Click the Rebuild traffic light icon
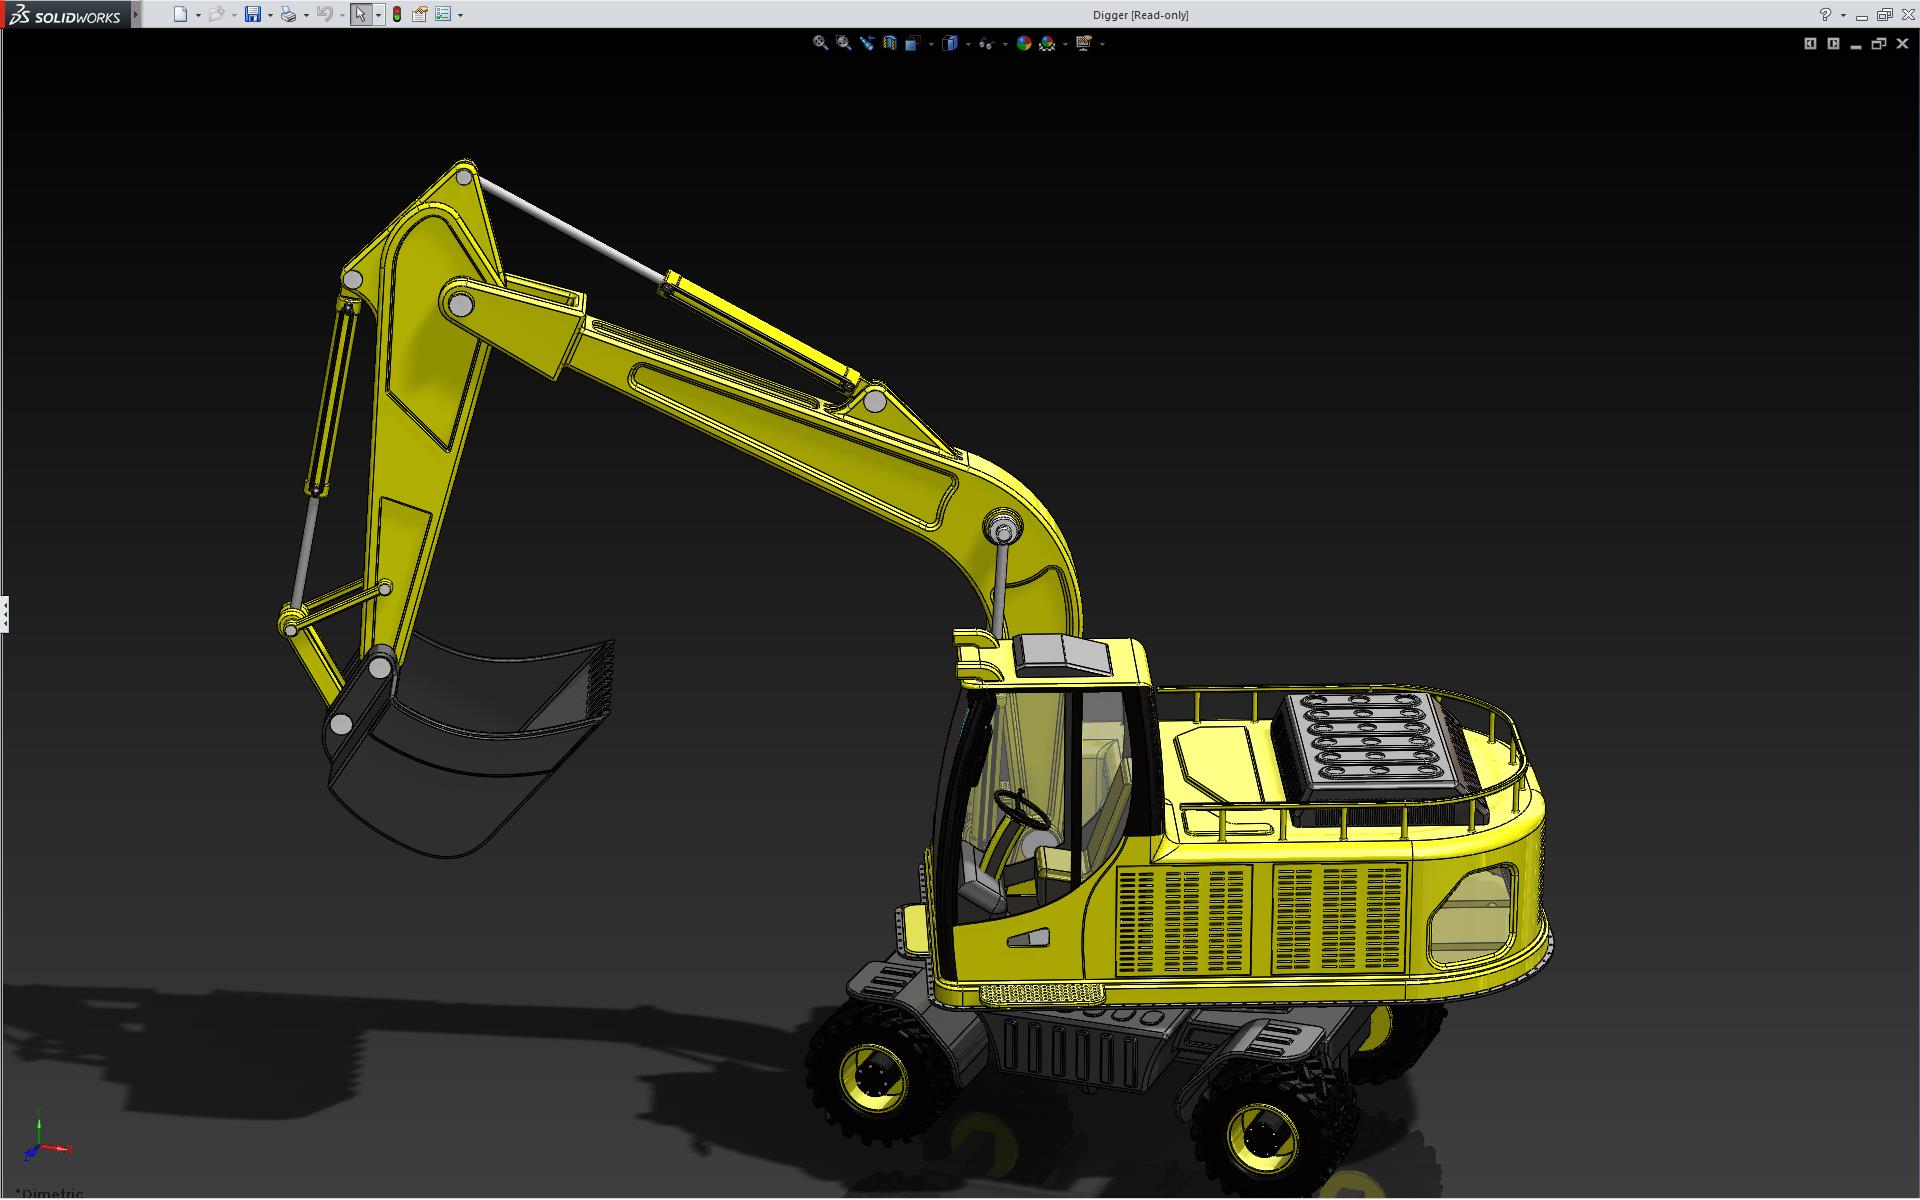1920x1200 pixels. pyautogui.click(x=397, y=14)
